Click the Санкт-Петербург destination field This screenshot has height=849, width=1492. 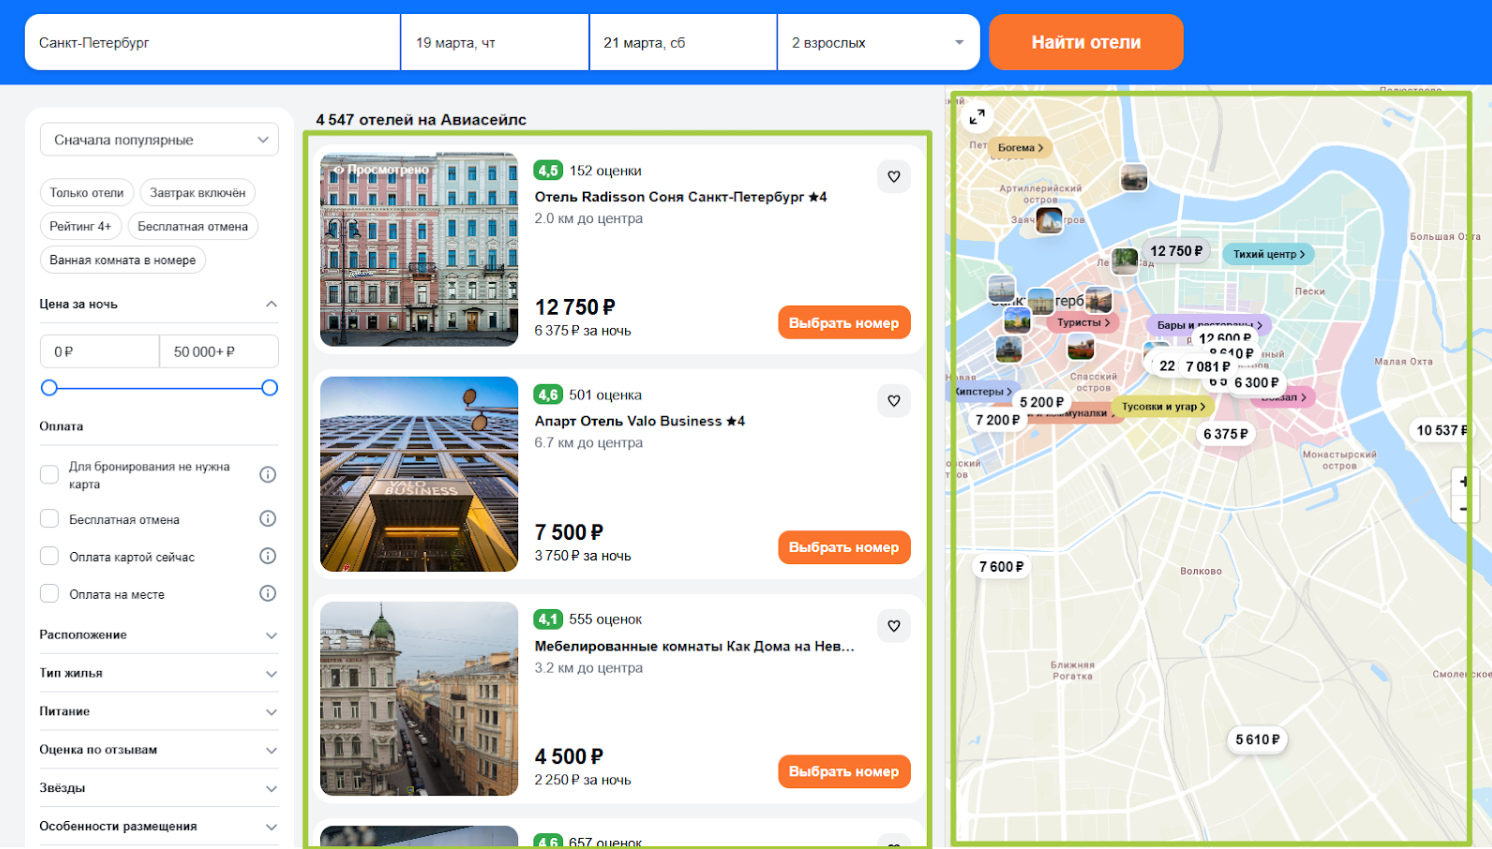pos(212,43)
